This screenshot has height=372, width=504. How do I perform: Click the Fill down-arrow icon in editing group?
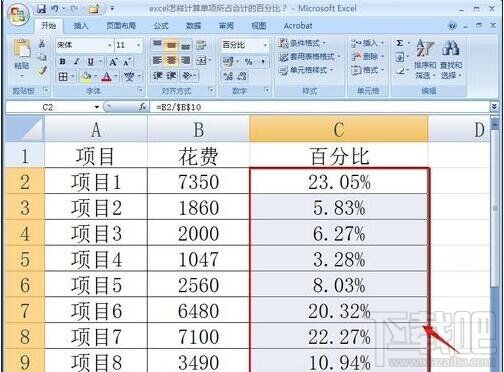(399, 57)
